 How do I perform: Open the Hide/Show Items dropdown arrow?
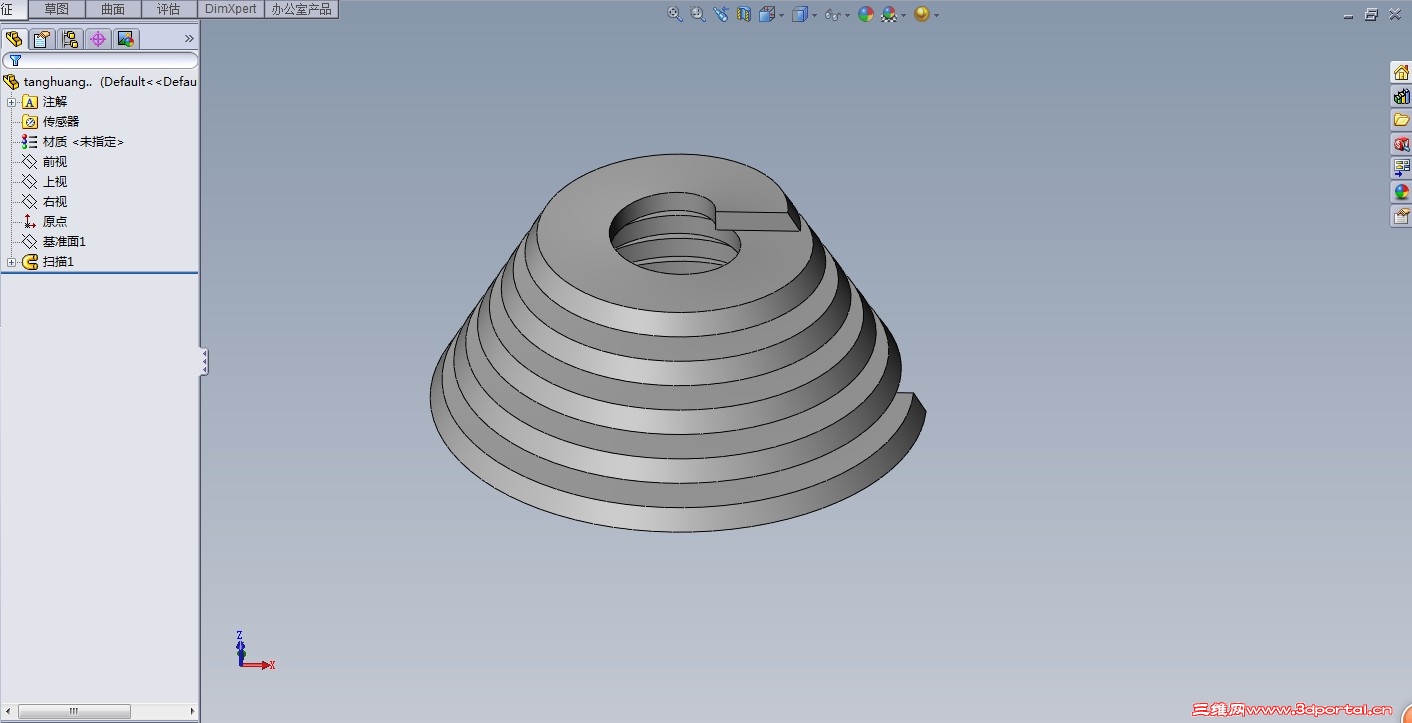click(x=848, y=16)
